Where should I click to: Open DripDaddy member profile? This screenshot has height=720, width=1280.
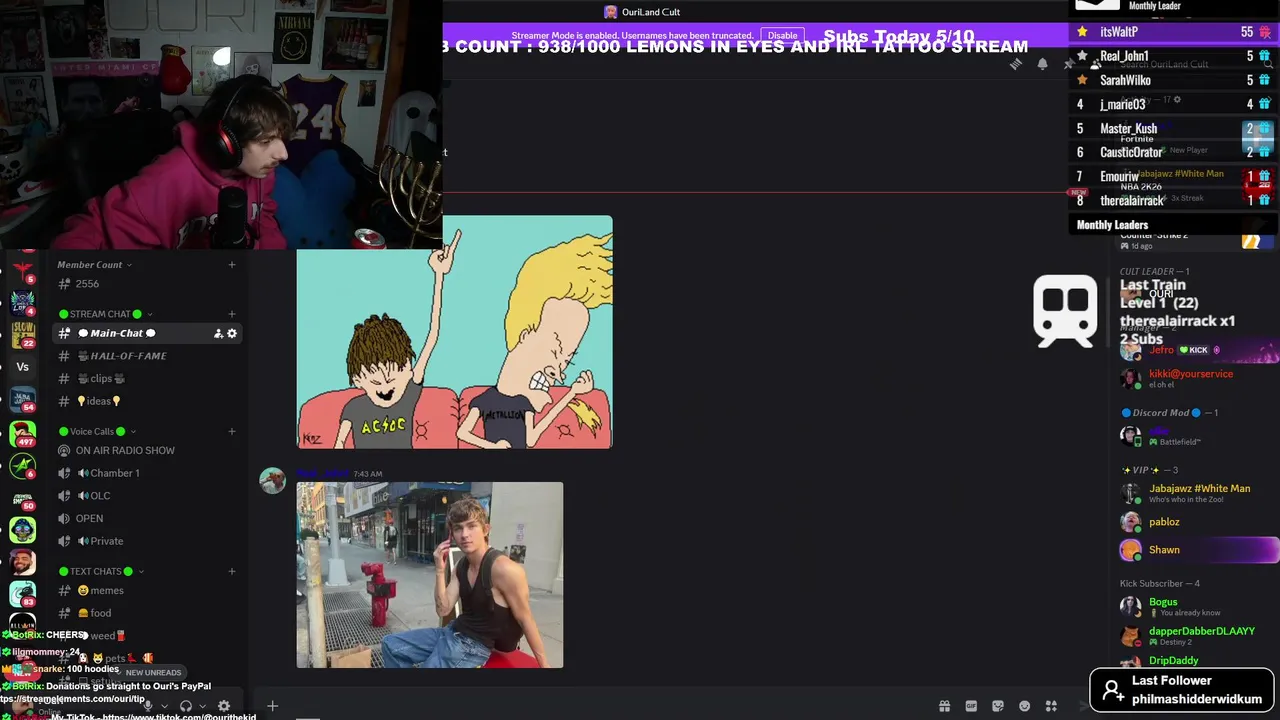pyautogui.click(x=1198, y=661)
